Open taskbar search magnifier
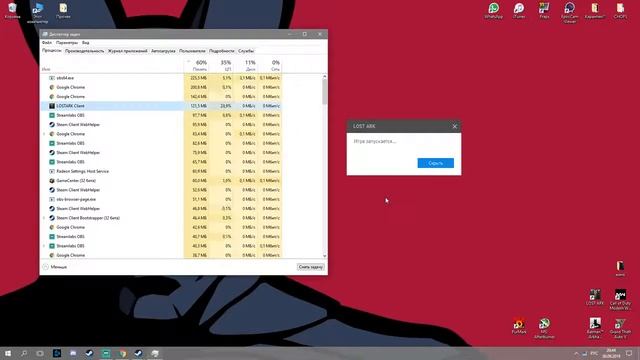This screenshot has height=360, width=640. [24, 353]
